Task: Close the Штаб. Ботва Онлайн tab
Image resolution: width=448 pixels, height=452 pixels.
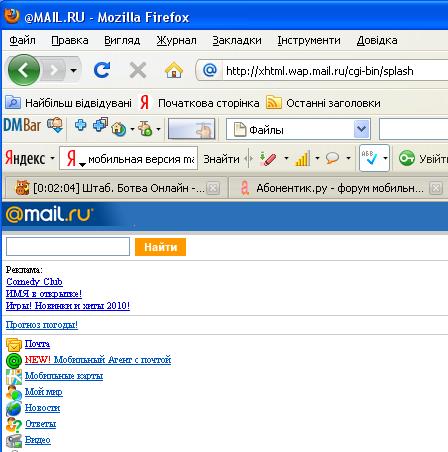Action: pos(213,189)
